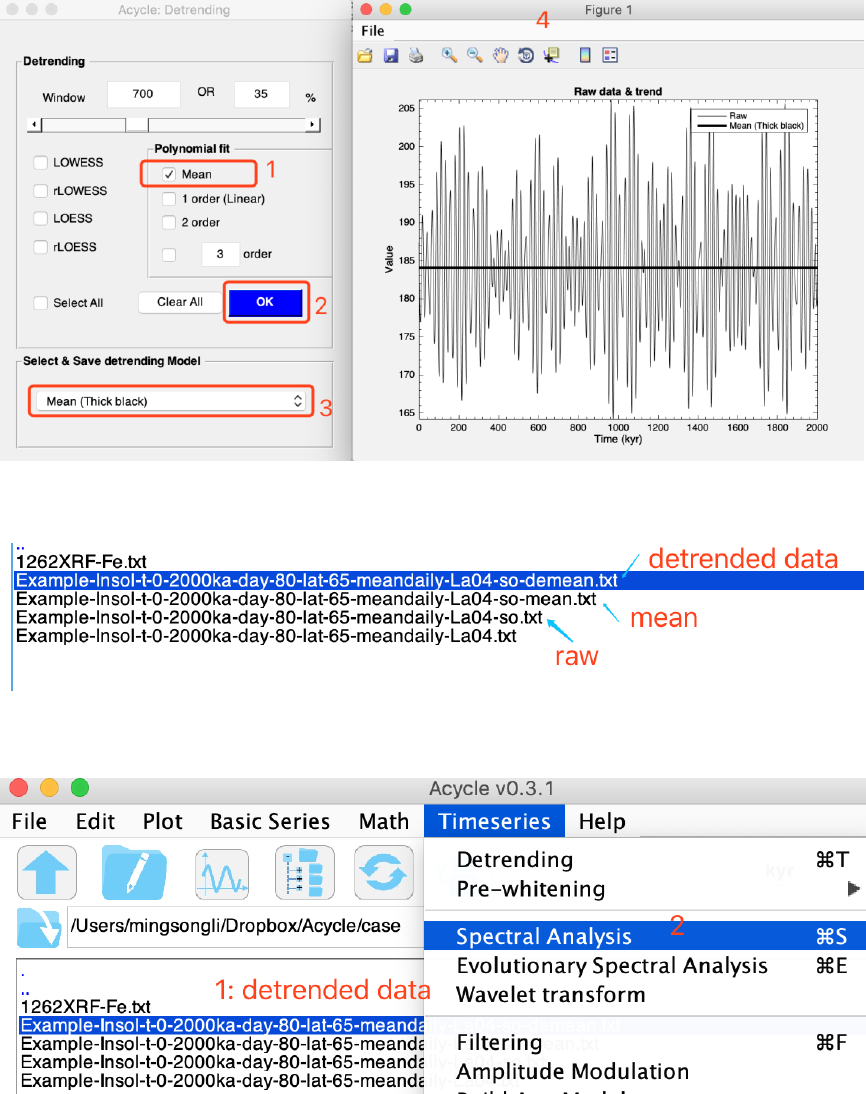Open the Plot menu
This screenshot has height=1094, width=866.
[x=163, y=821]
